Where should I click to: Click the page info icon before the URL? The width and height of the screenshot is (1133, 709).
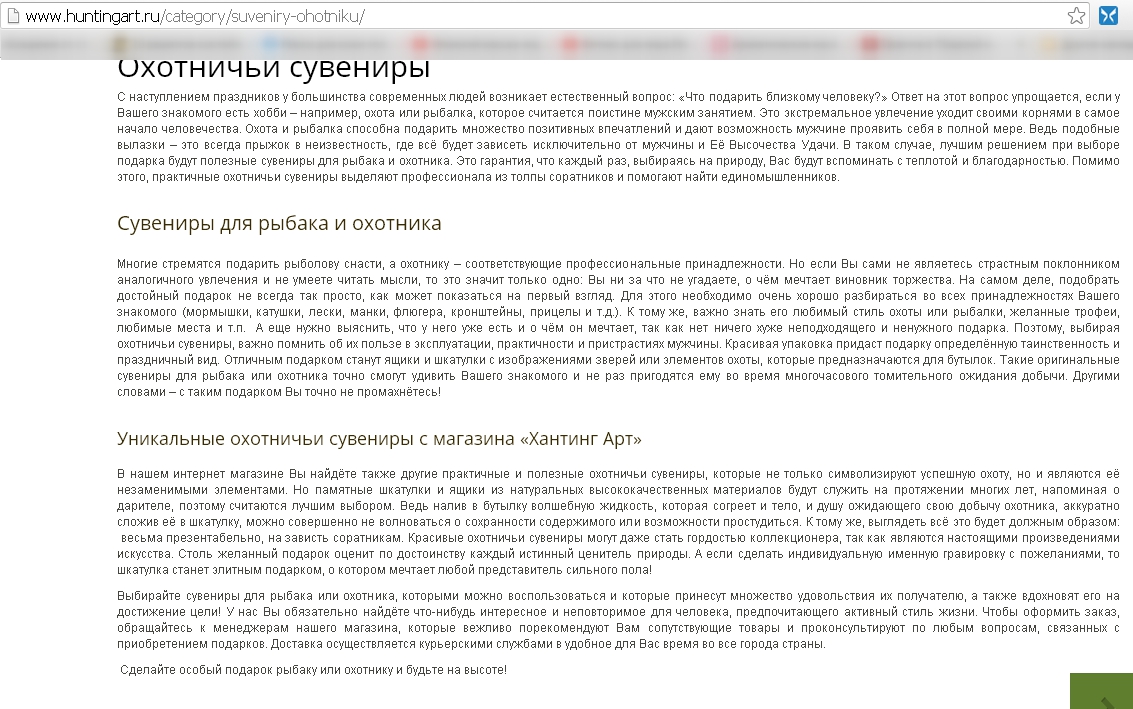tap(13, 16)
